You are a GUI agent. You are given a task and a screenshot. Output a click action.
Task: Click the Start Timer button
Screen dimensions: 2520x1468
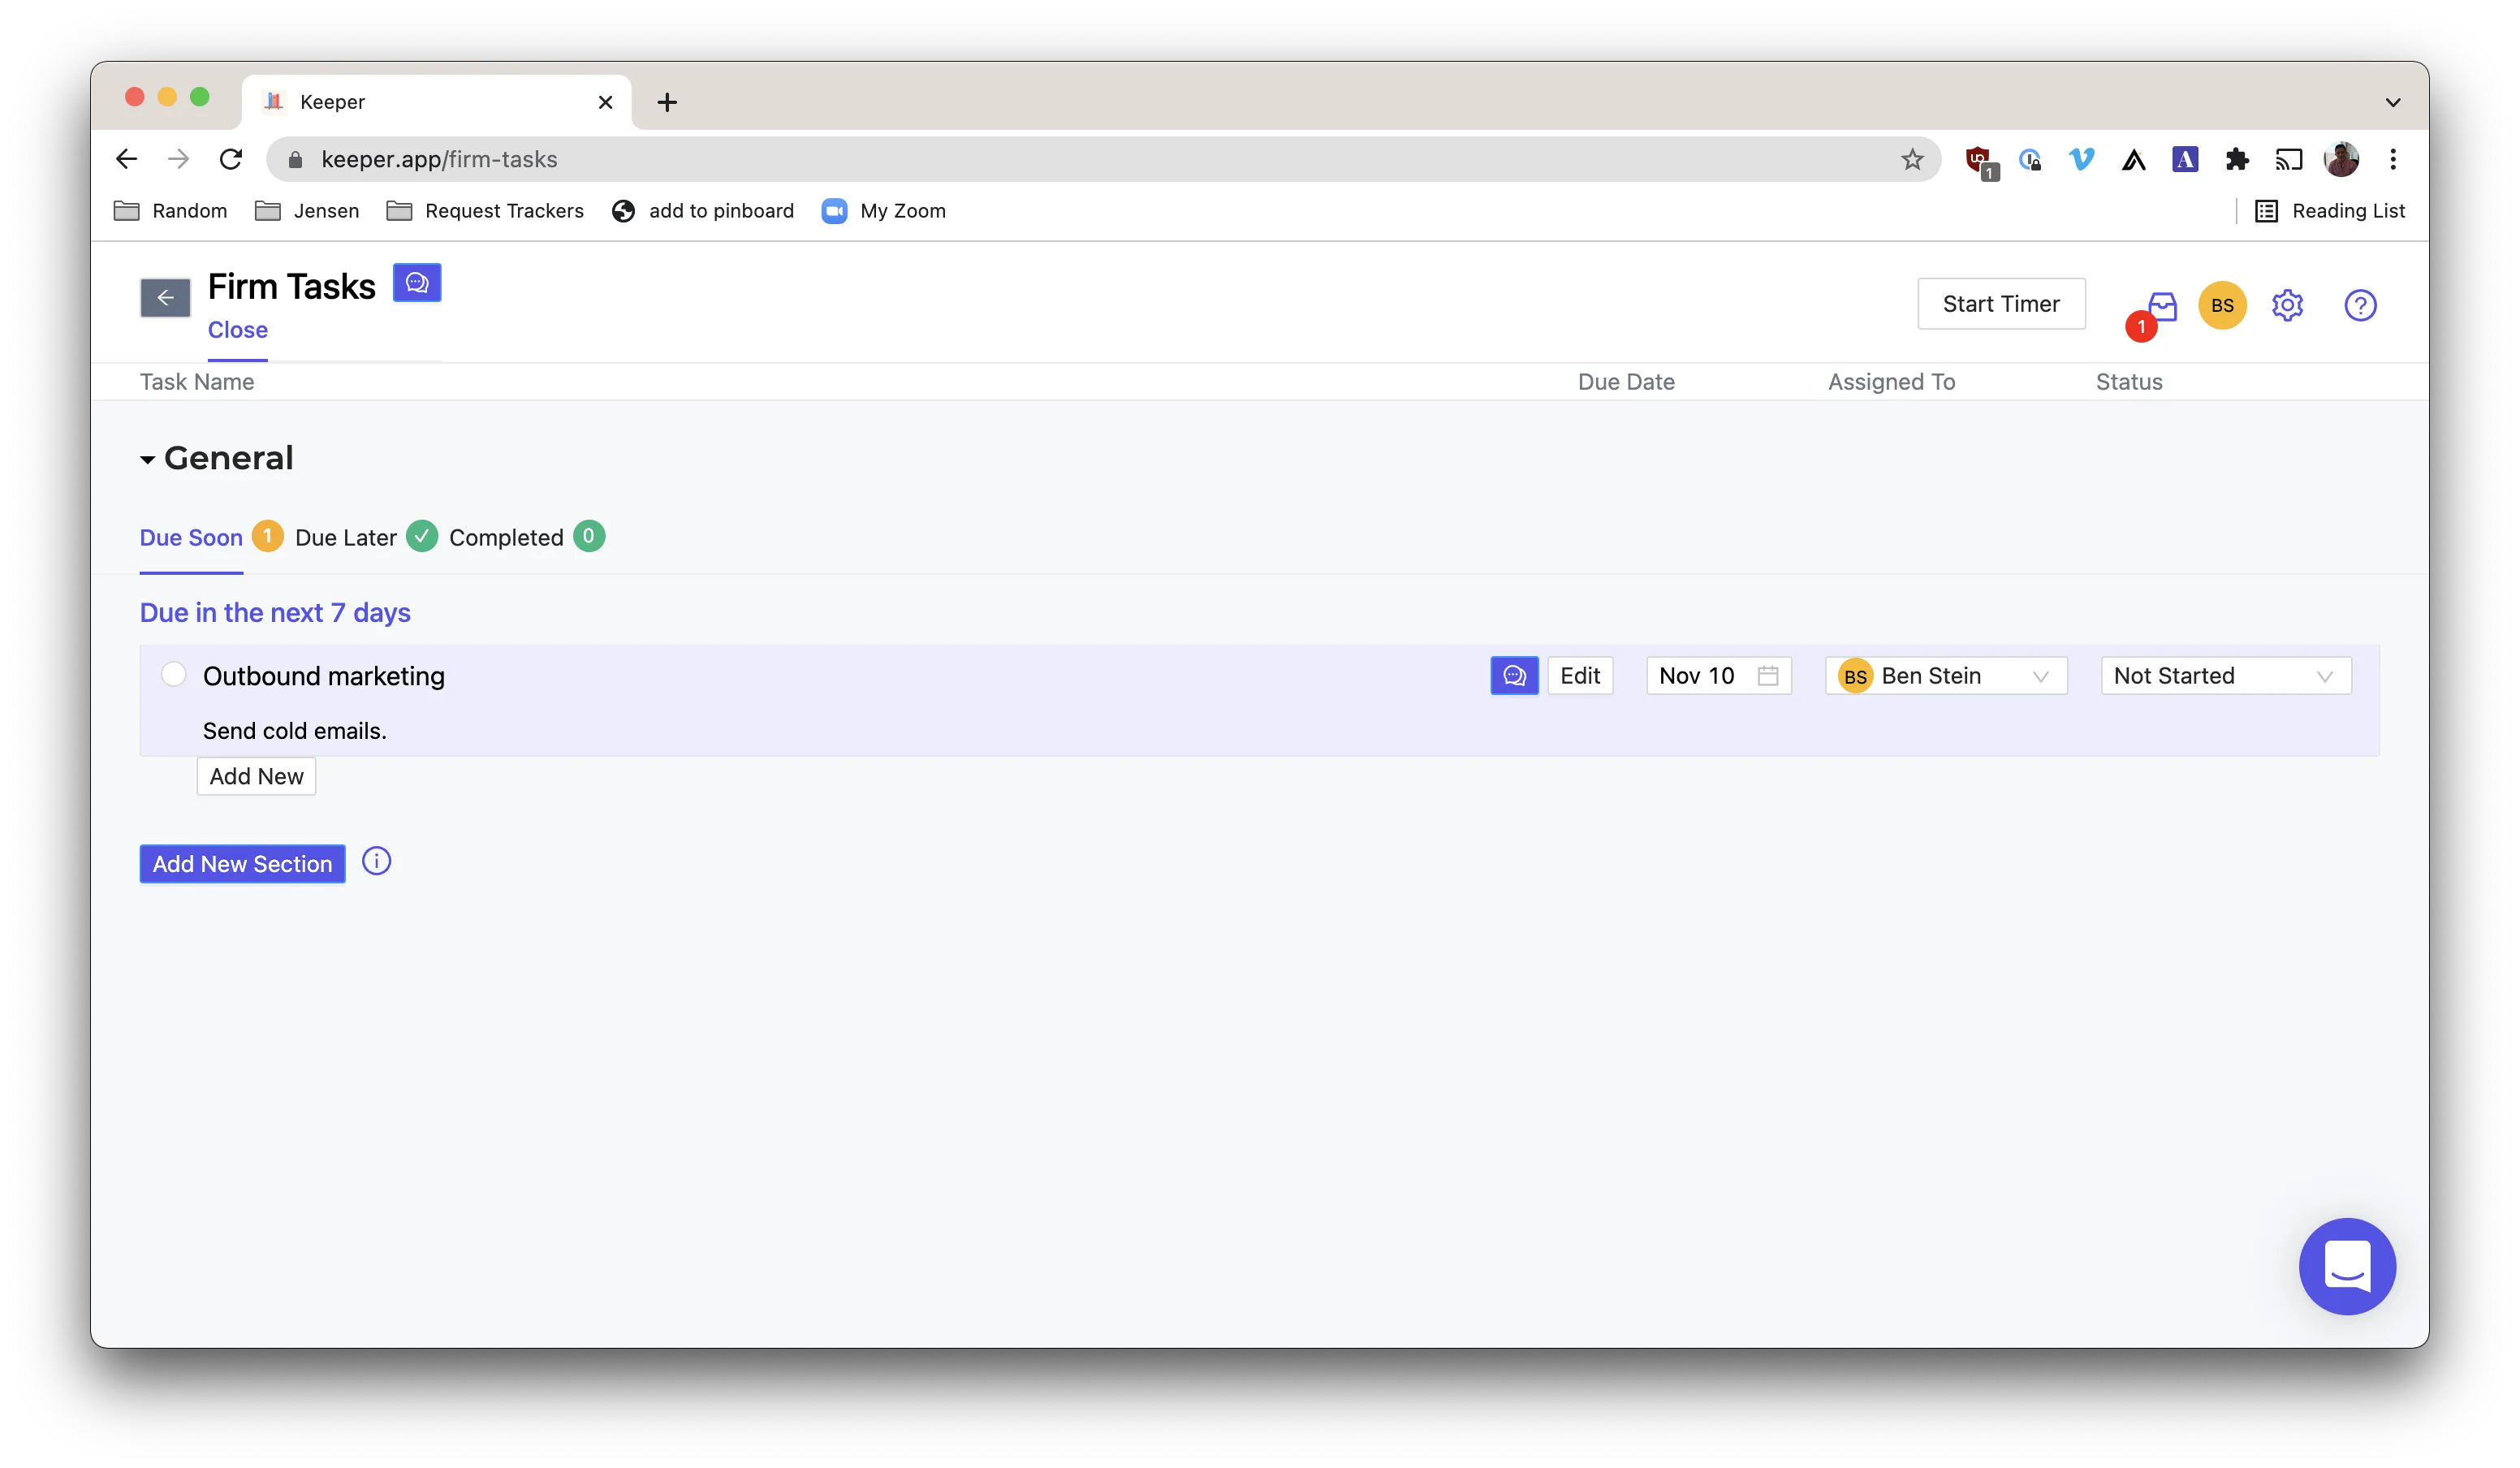click(2001, 303)
